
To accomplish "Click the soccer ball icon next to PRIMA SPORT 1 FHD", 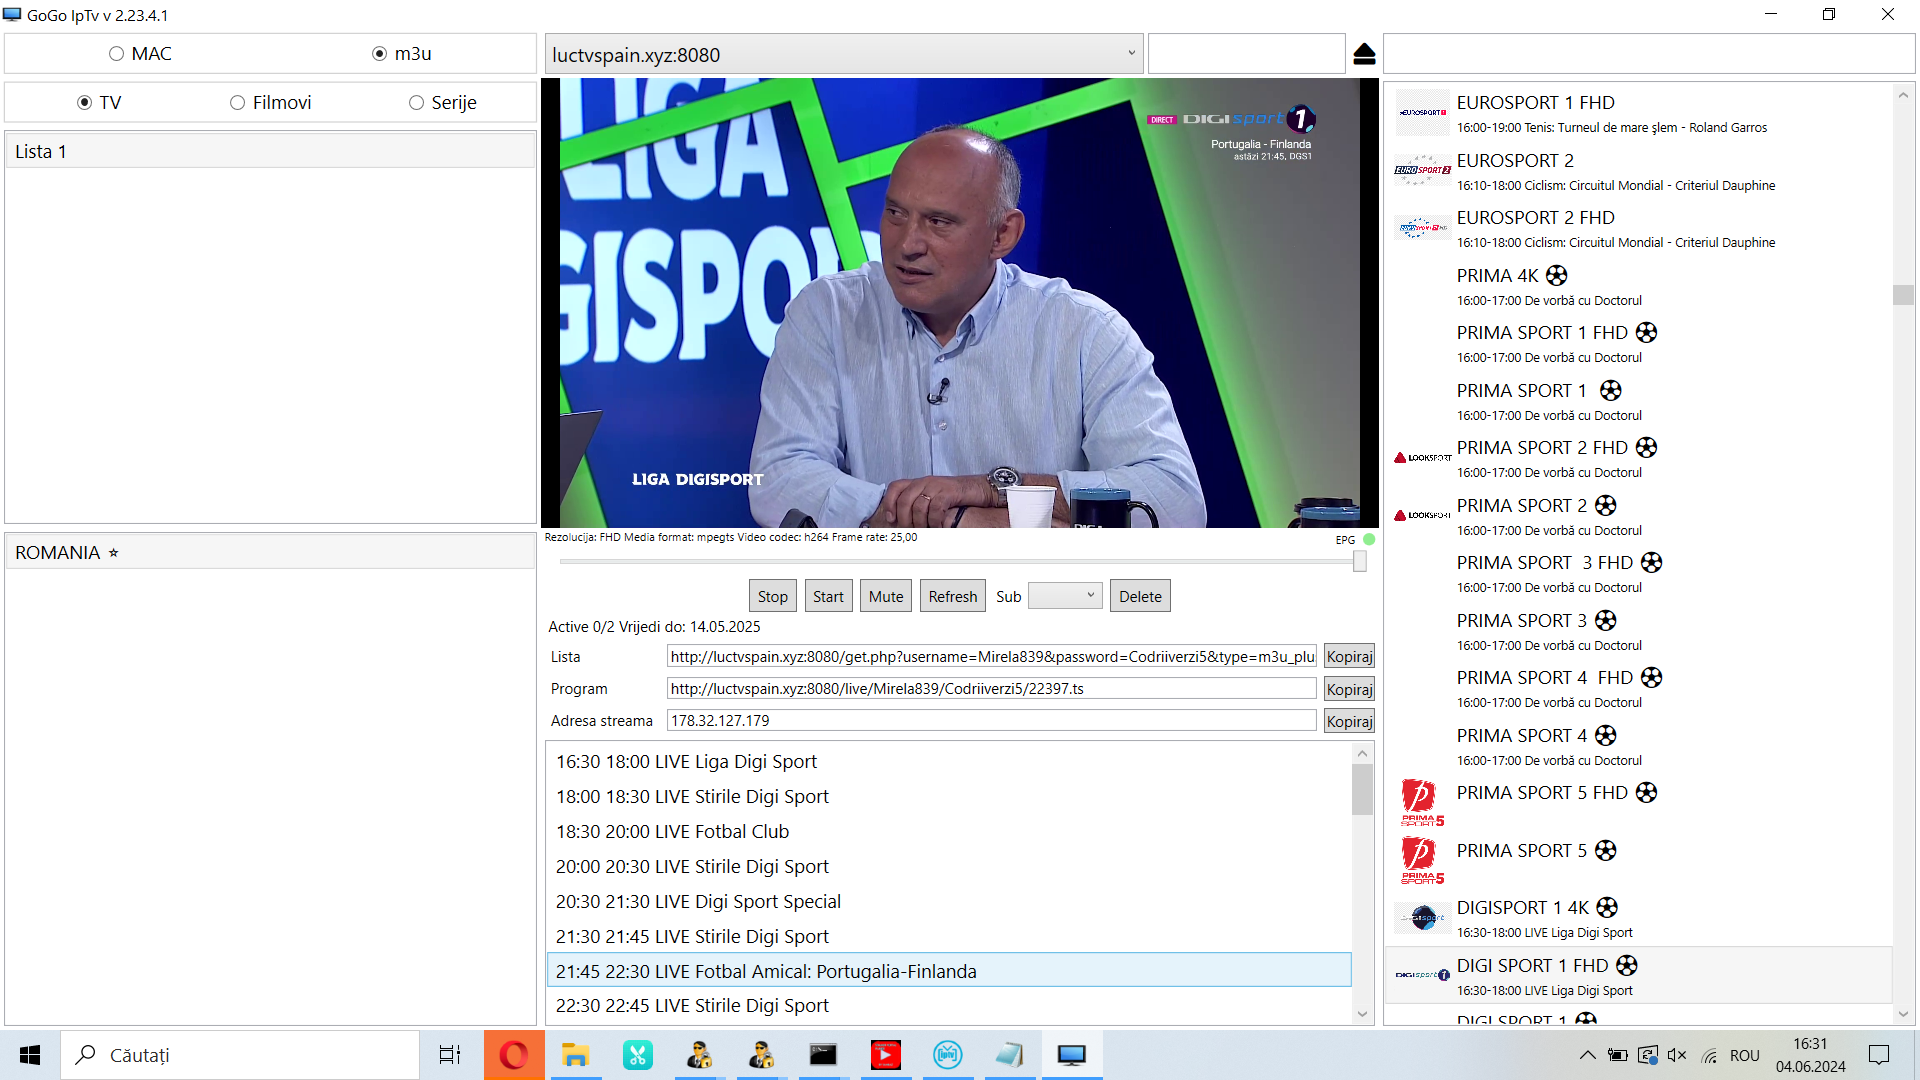I will [1647, 332].
